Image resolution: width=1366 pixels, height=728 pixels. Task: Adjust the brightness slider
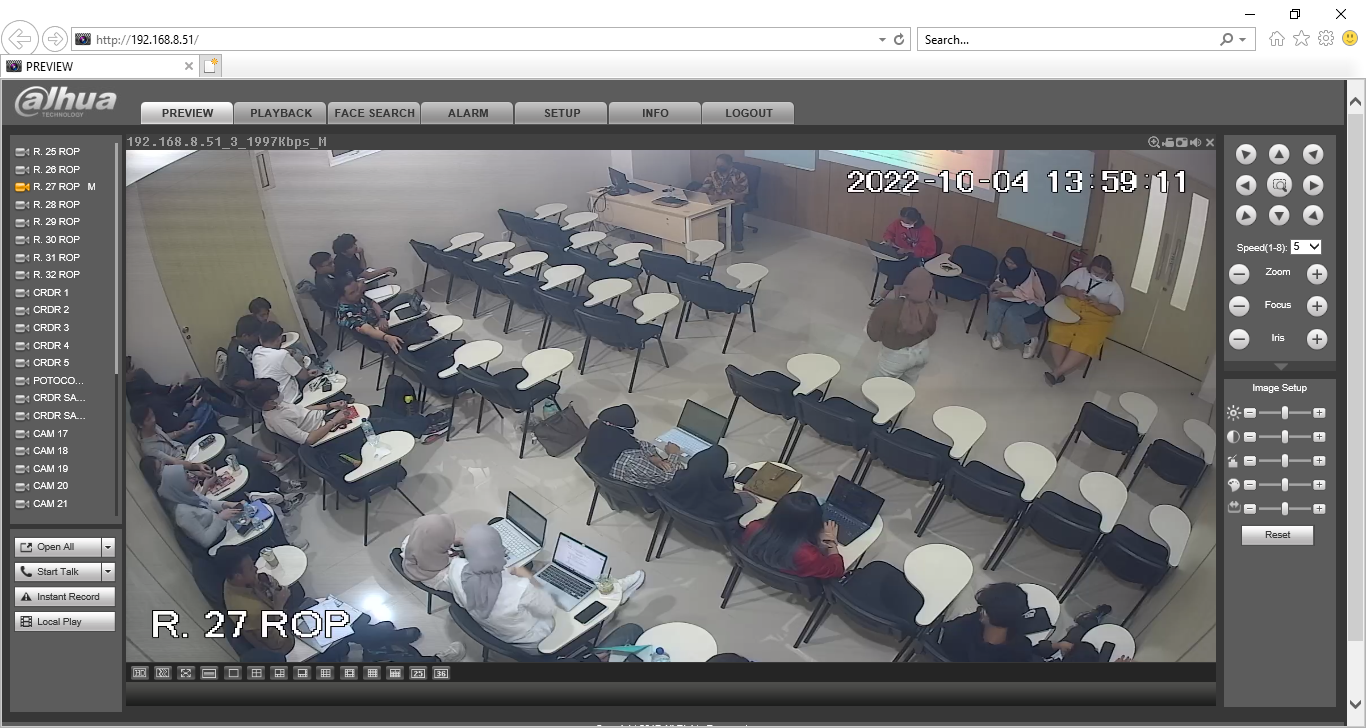click(1284, 413)
